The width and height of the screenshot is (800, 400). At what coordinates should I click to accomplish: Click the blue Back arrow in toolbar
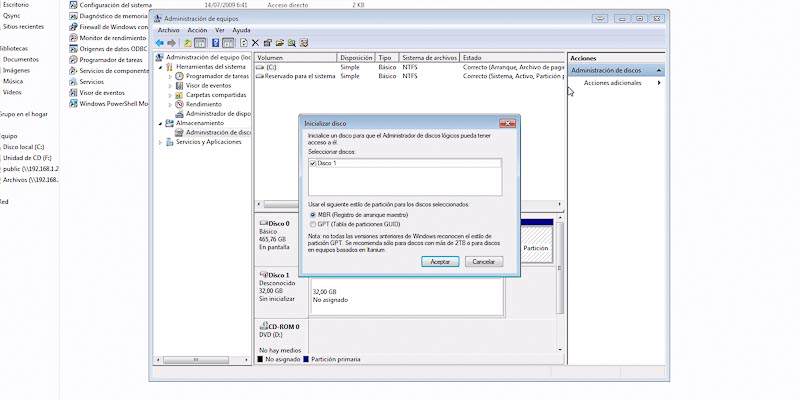pyautogui.click(x=160, y=43)
